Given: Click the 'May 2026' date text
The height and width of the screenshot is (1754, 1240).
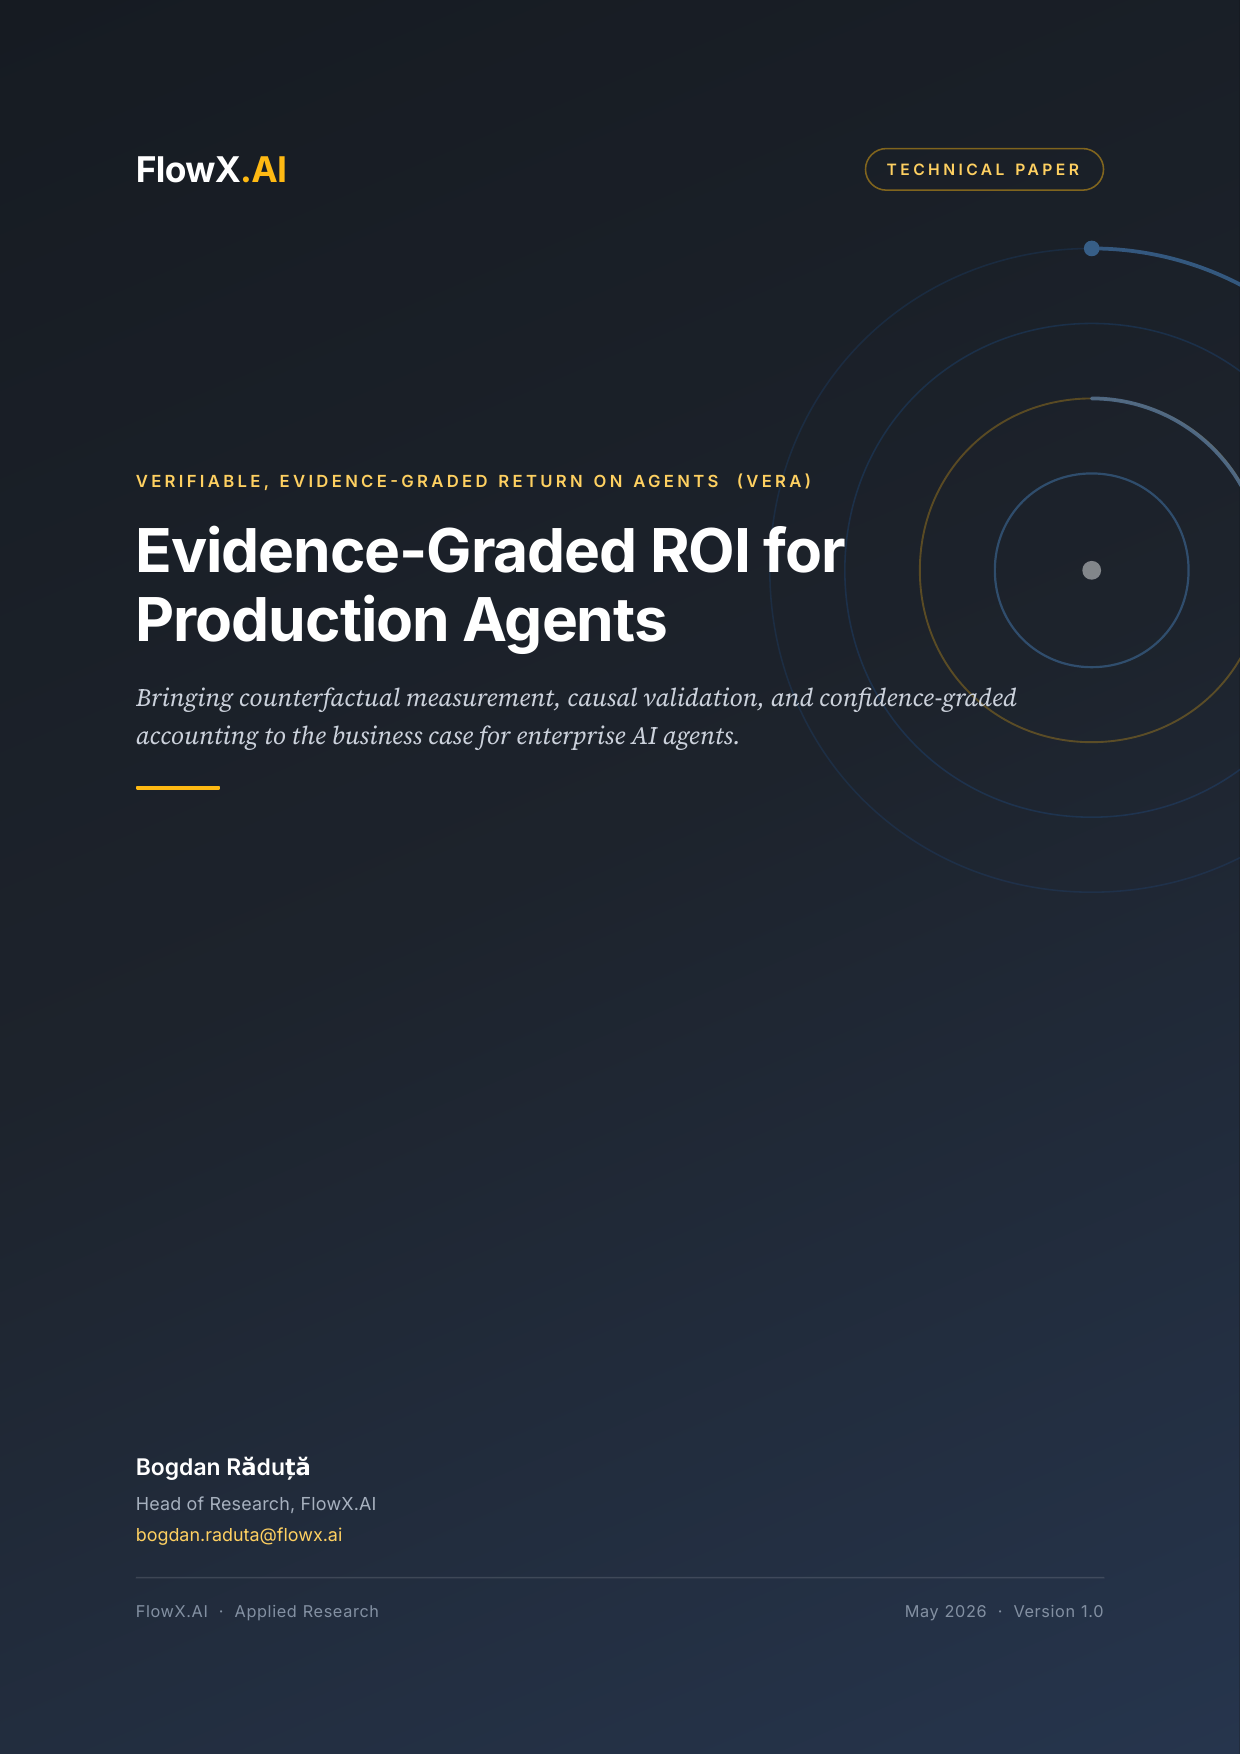Looking at the screenshot, I should click(x=946, y=1611).
